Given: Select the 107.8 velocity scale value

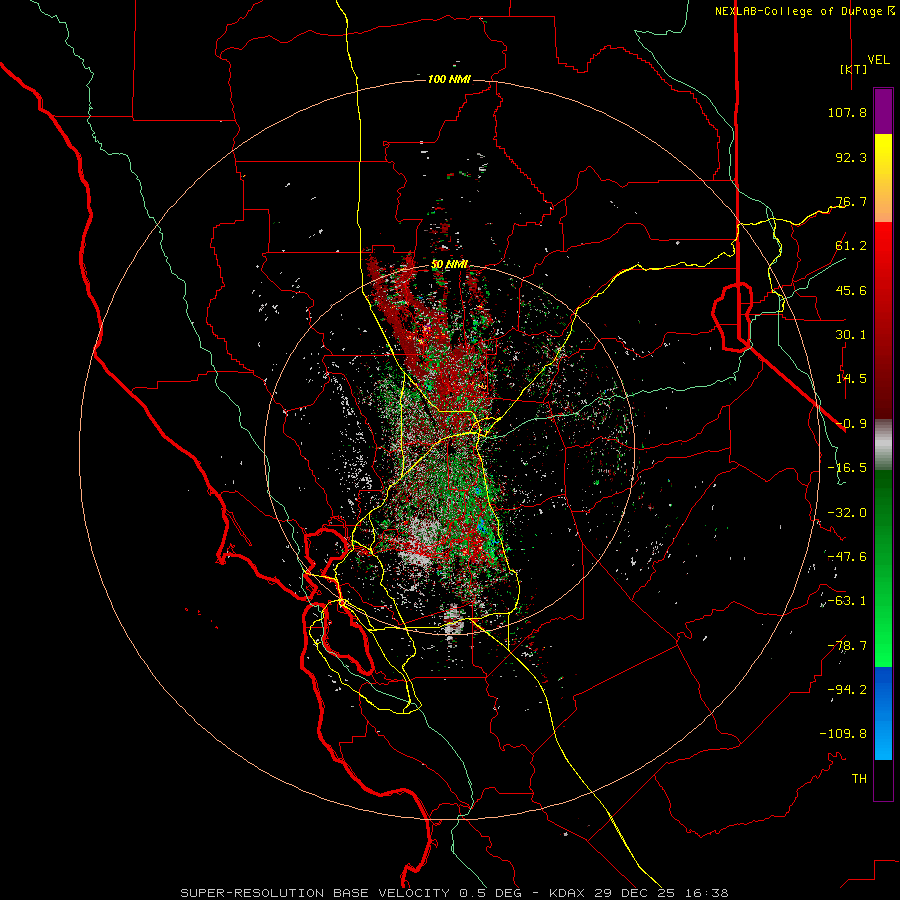Looking at the screenshot, I should point(847,112).
